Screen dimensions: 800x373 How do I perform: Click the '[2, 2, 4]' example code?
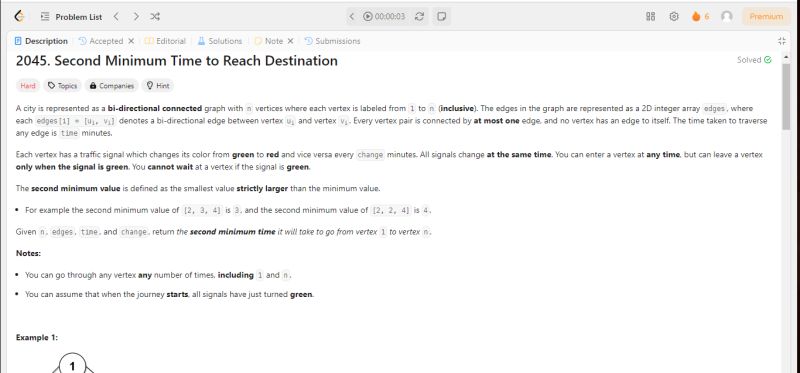pos(391,210)
